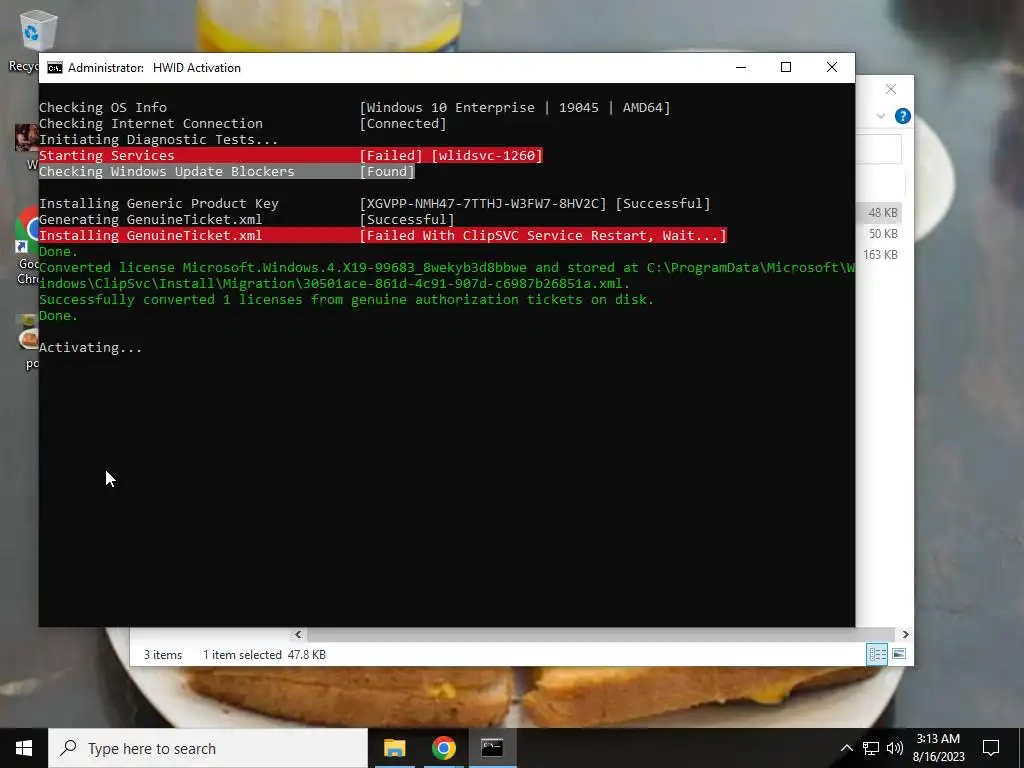1024x768 pixels.
Task: Close the File Explorer window behind
Action: point(891,89)
